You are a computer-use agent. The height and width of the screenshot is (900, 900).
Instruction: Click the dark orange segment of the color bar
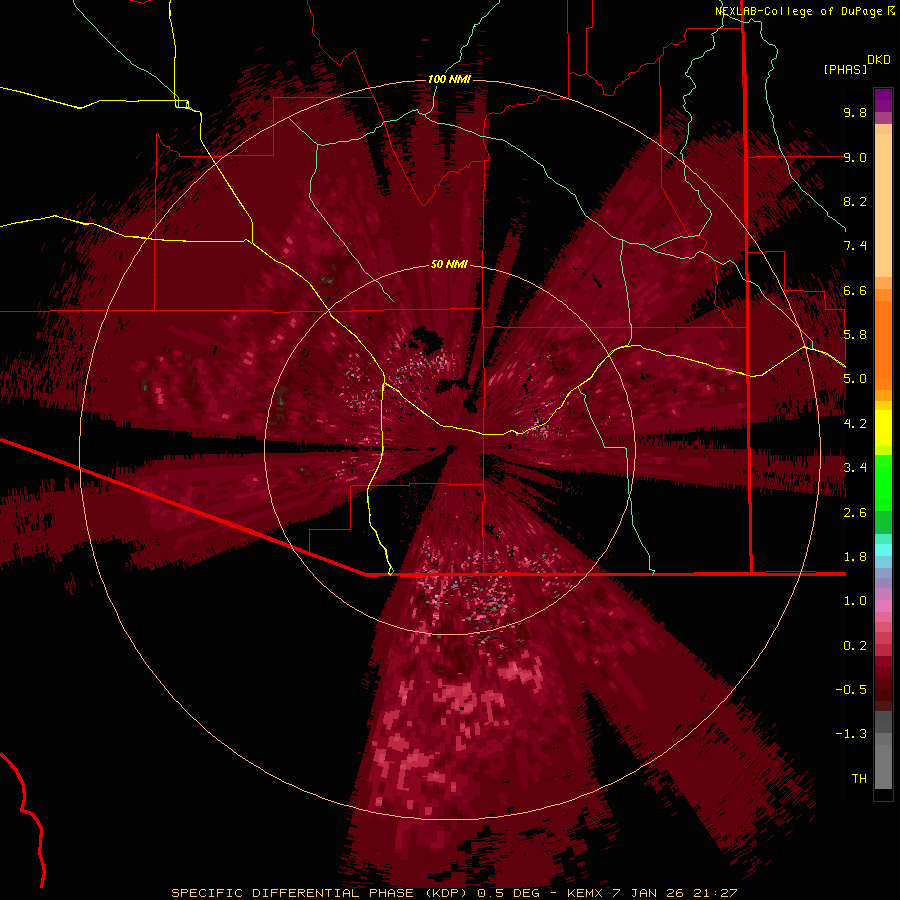[883, 344]
